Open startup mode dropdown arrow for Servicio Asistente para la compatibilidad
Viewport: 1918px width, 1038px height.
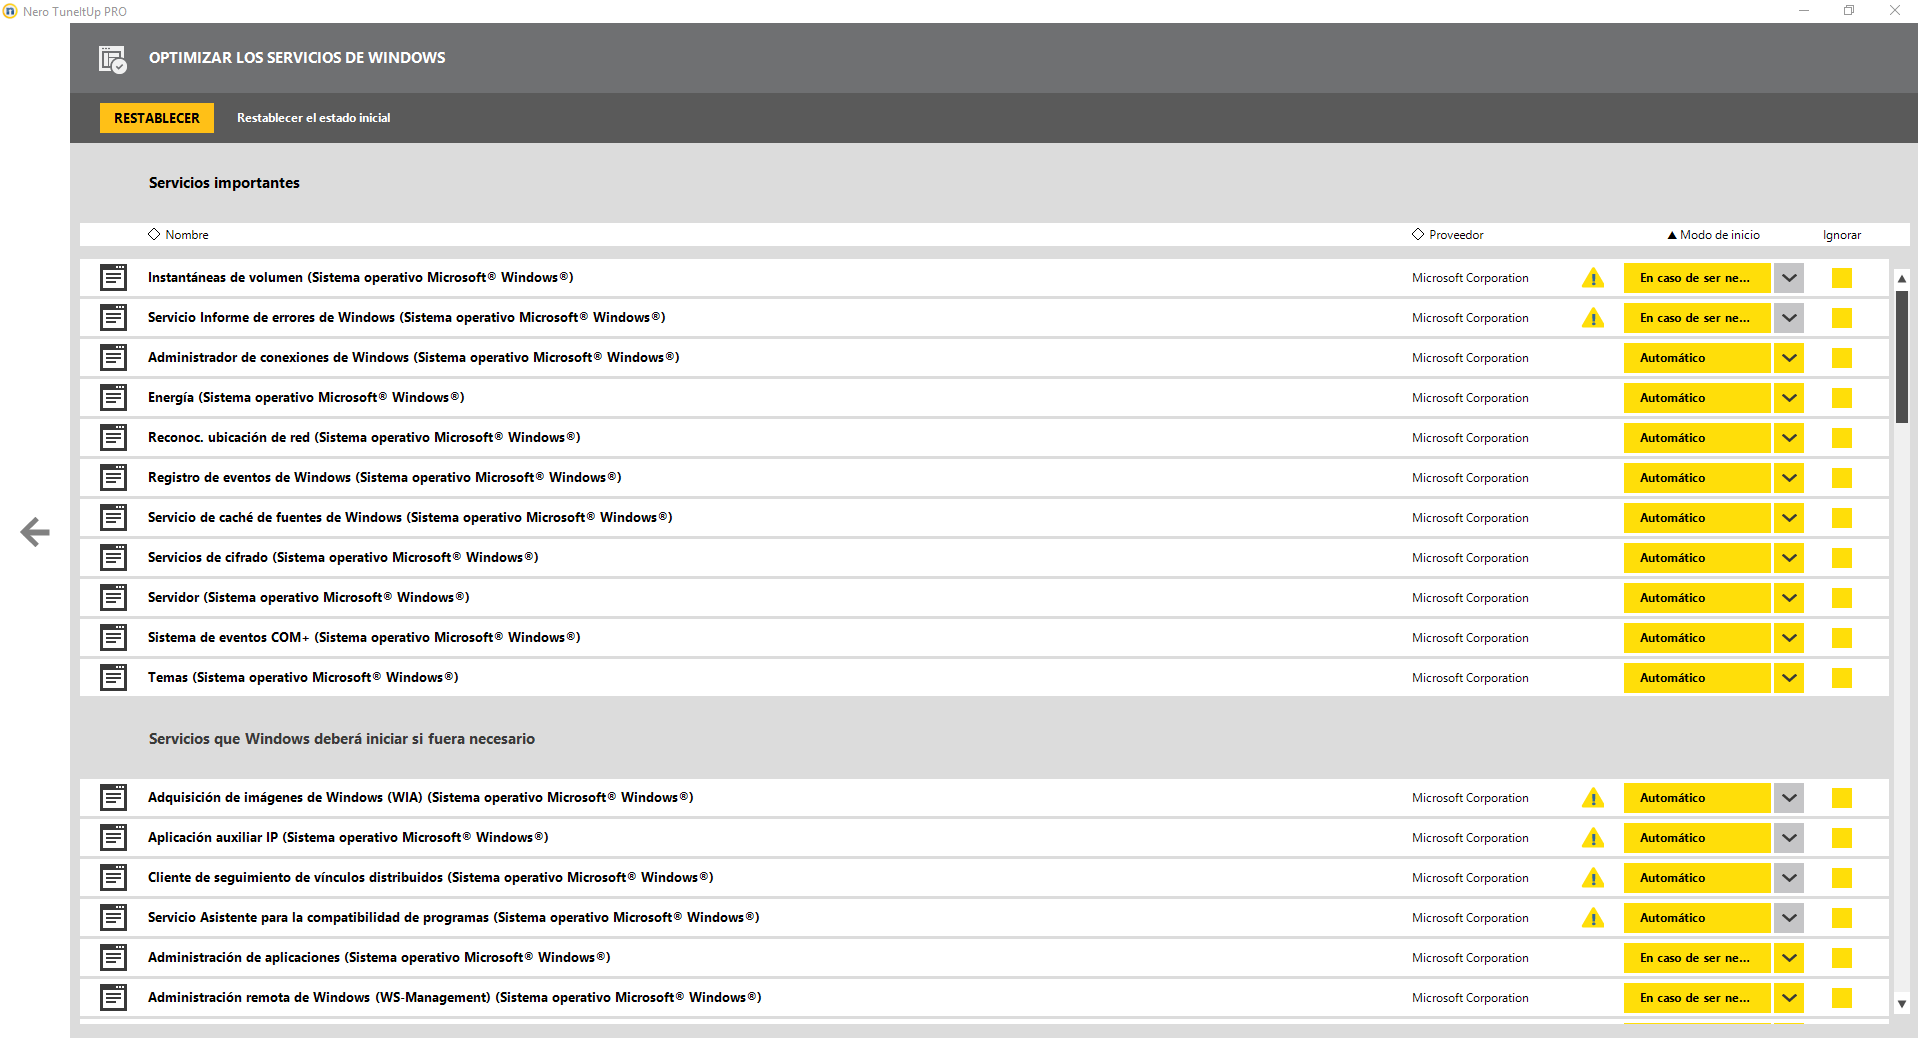pyautogui.click(x=1789, y=918)
